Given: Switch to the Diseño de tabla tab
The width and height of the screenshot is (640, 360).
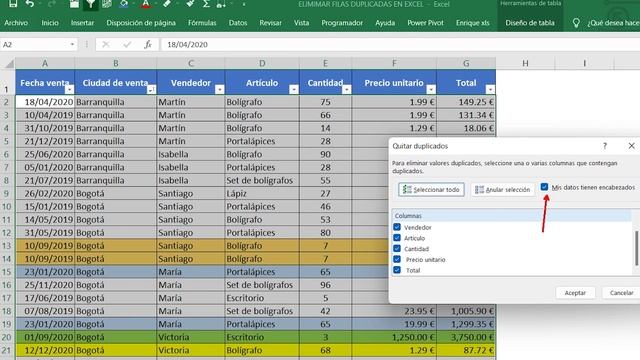Looking at the screenshot, I should click(530, 23).
